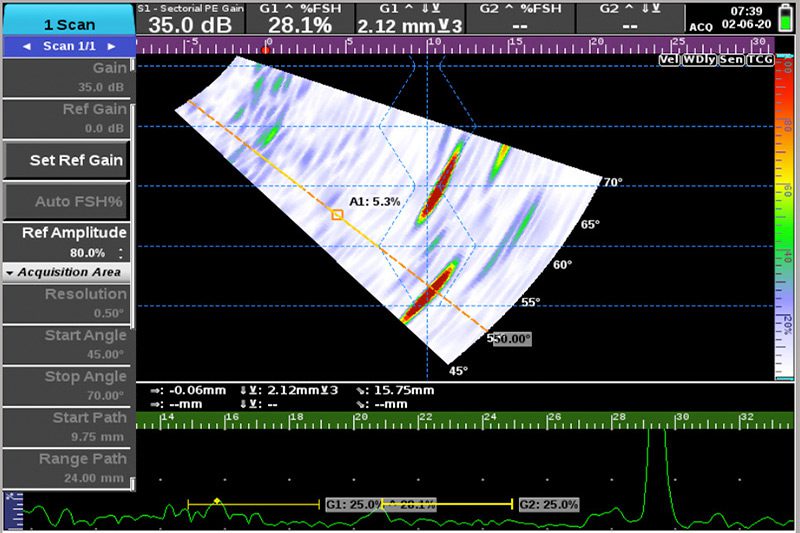Select the Ref Gain 0.0 dB parameter
The width and height of the screenshot is (800, 533).
pos(67,119)
